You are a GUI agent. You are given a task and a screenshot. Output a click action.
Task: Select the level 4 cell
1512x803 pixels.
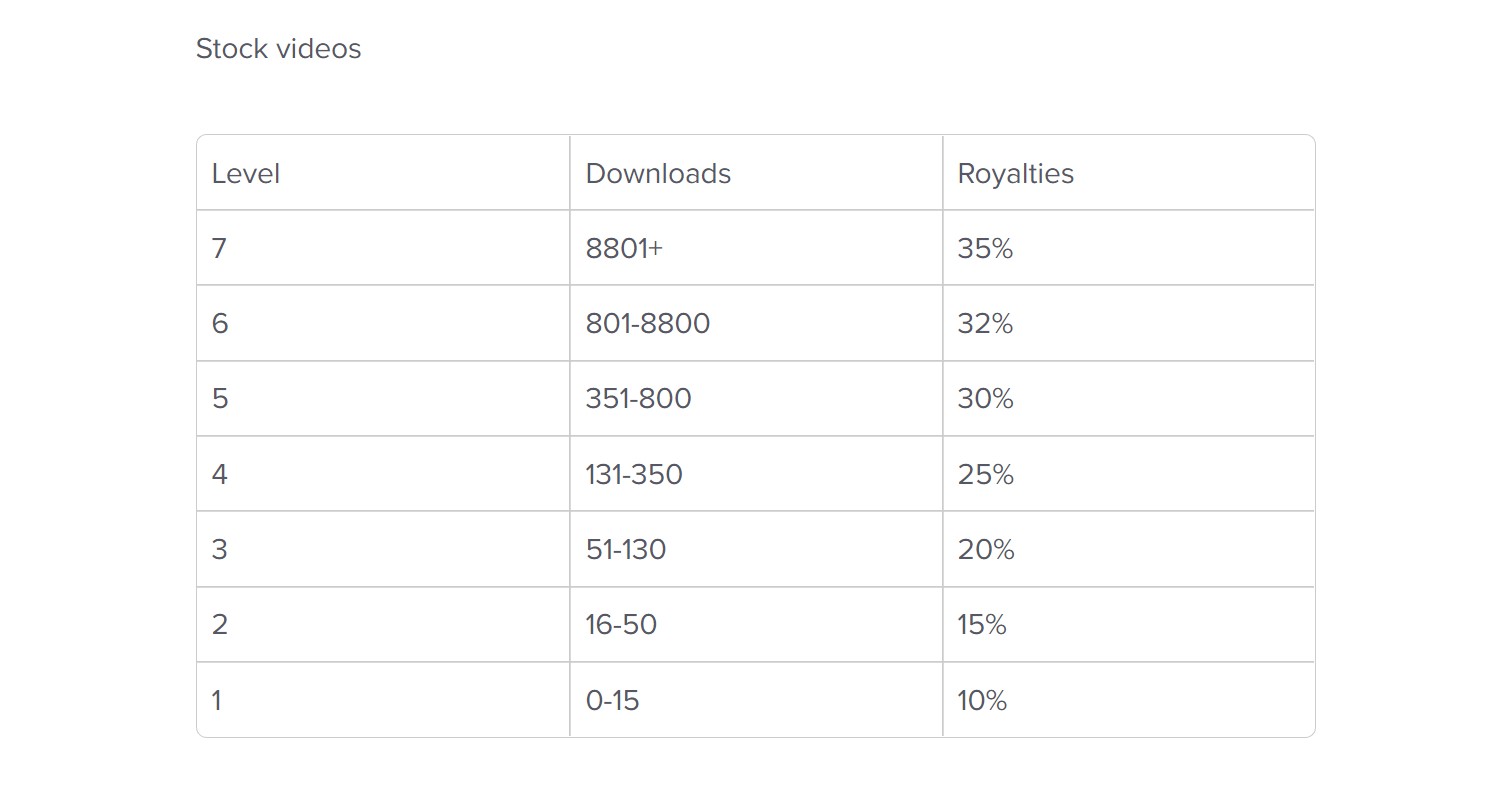click(x=220, y=474)
